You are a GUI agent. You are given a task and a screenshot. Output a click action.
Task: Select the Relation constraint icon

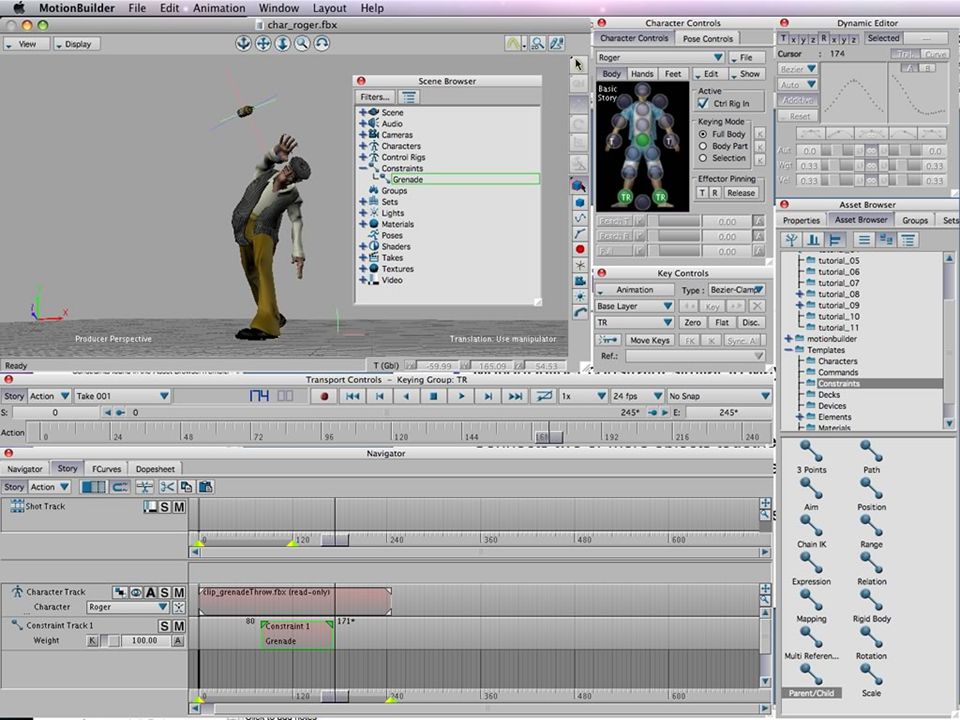coord(871,563)
